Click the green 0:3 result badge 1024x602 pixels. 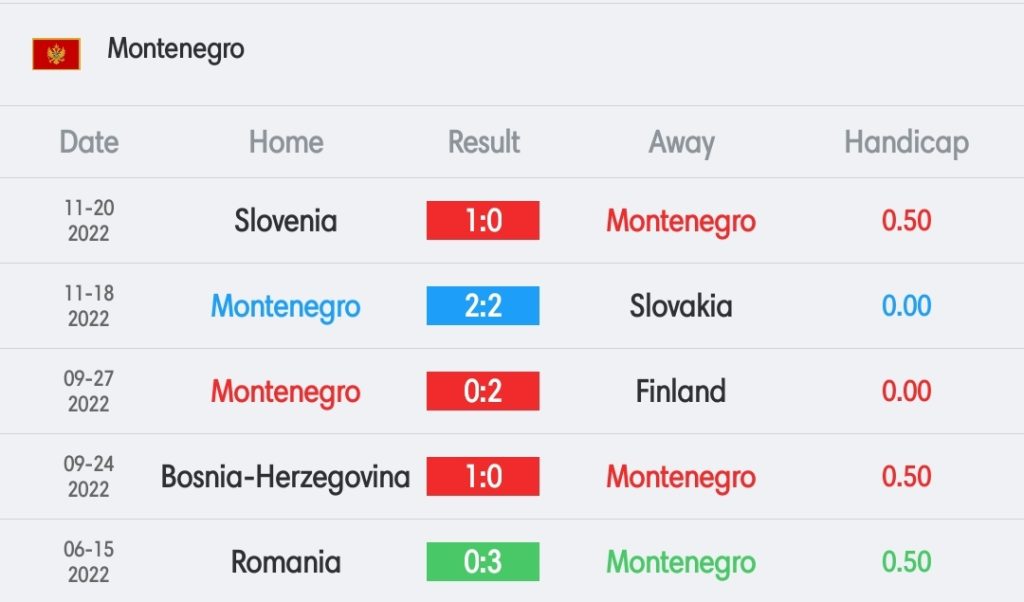(483, 562)
